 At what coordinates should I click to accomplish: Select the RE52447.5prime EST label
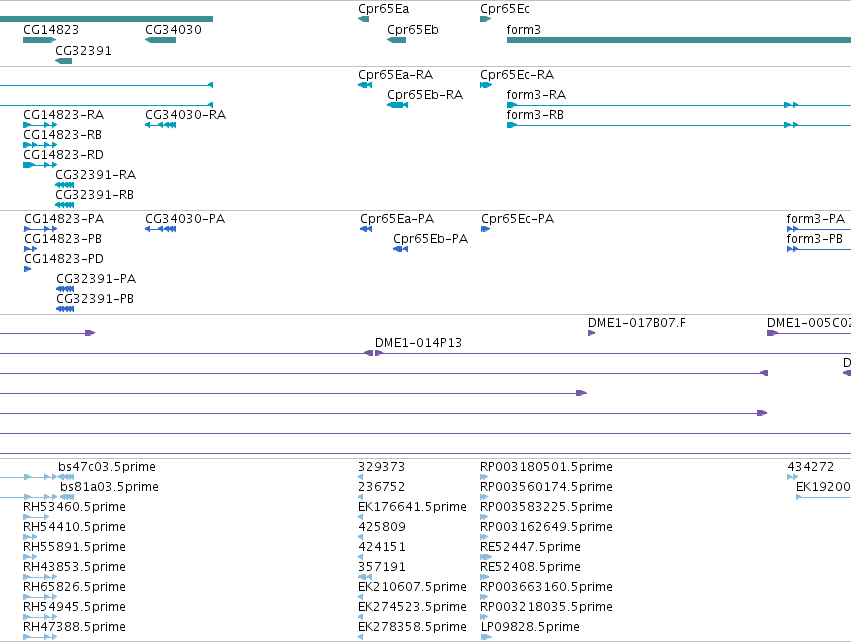pos(530,547)
